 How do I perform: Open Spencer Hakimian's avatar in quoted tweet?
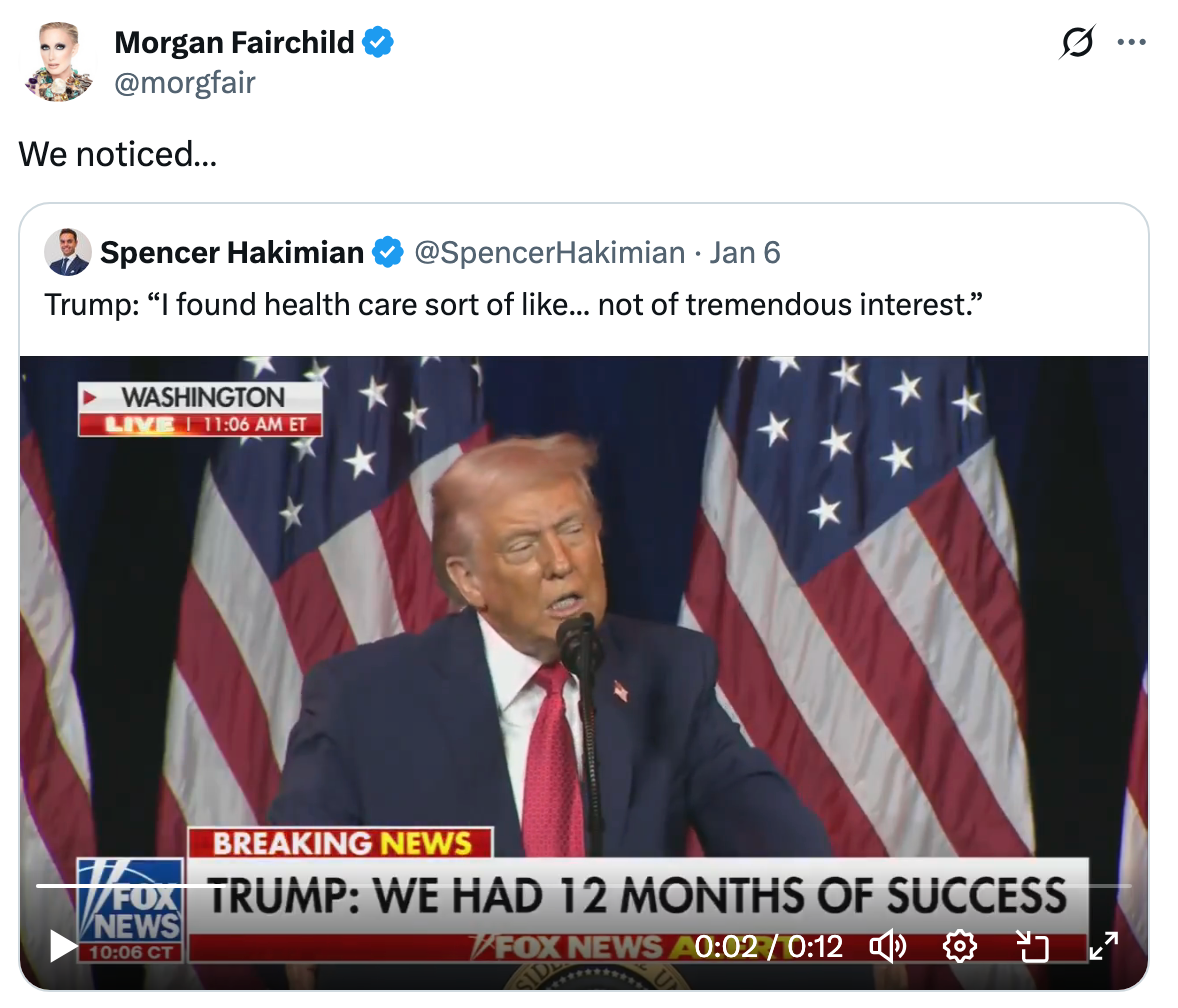click(x=68, y=252)
